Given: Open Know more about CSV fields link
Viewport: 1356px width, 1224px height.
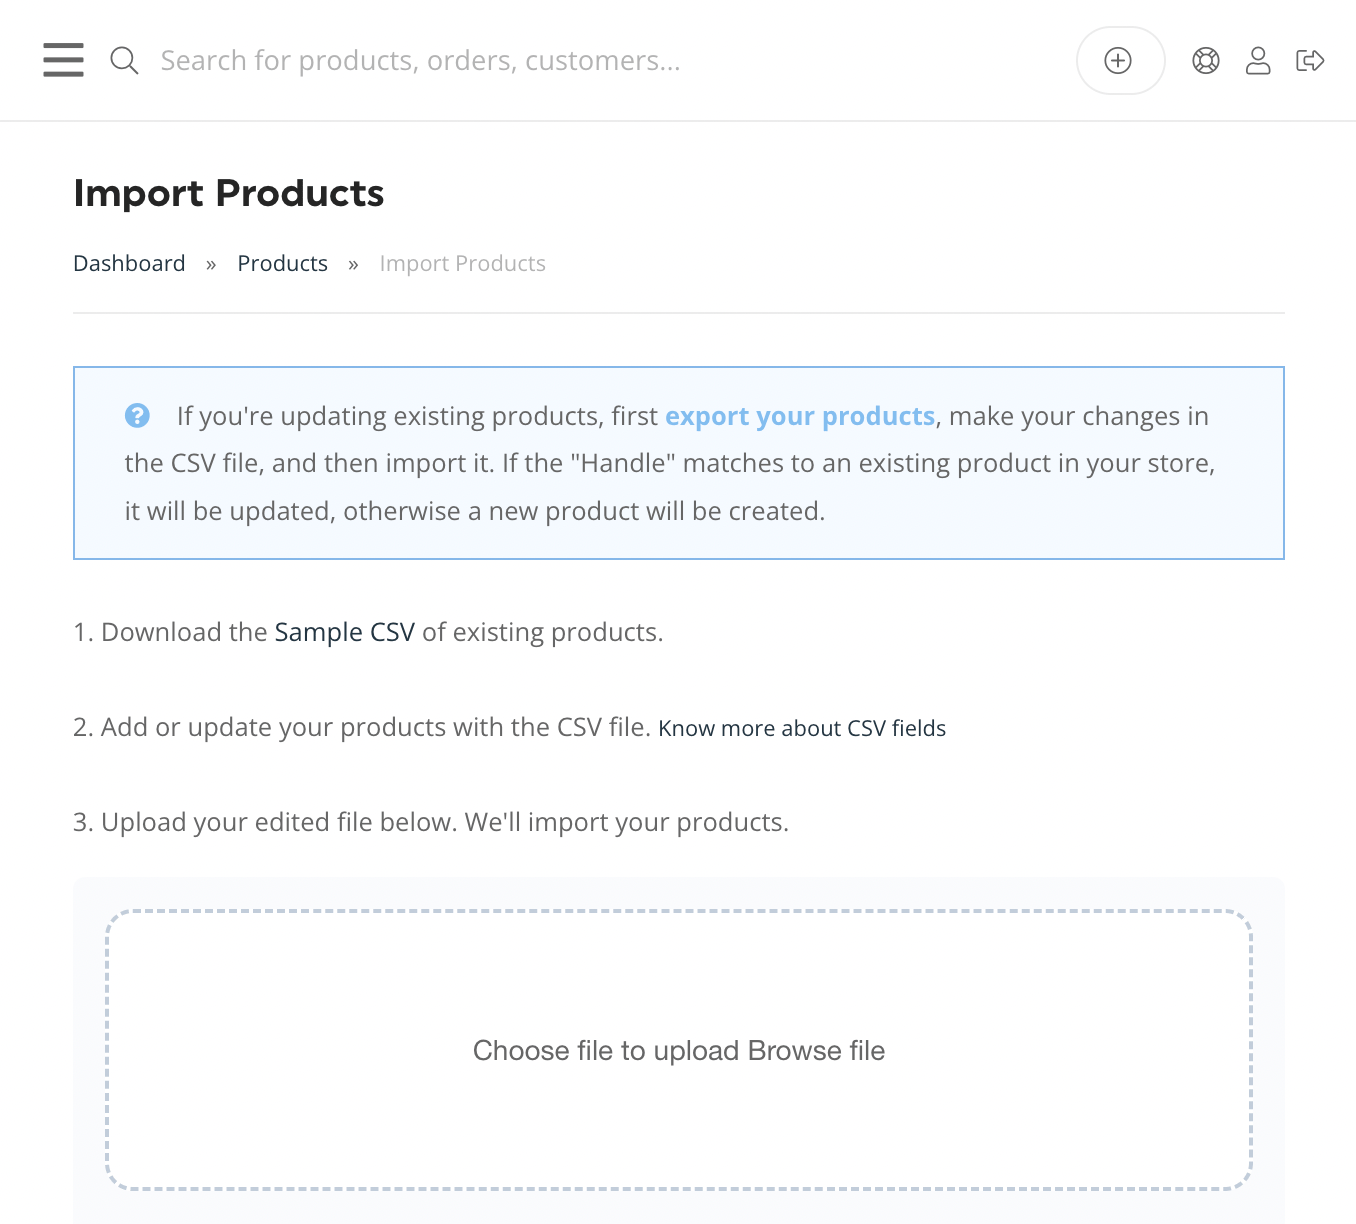Looking at the screenshot, I should click(x=802, y=729).
